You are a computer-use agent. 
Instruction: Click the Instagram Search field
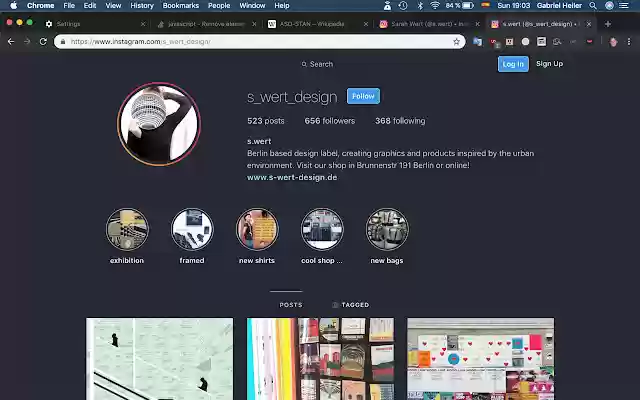(x=317, y=64)
